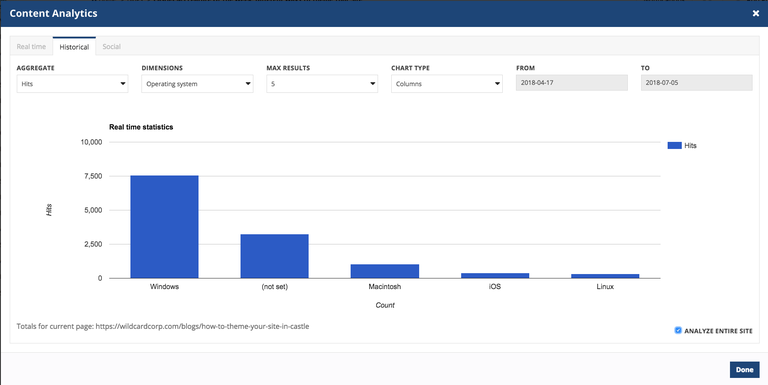The image size is (768, 385).
Task: Open the Max Results dropdown showing 5
Action: [x=322, y=84]
